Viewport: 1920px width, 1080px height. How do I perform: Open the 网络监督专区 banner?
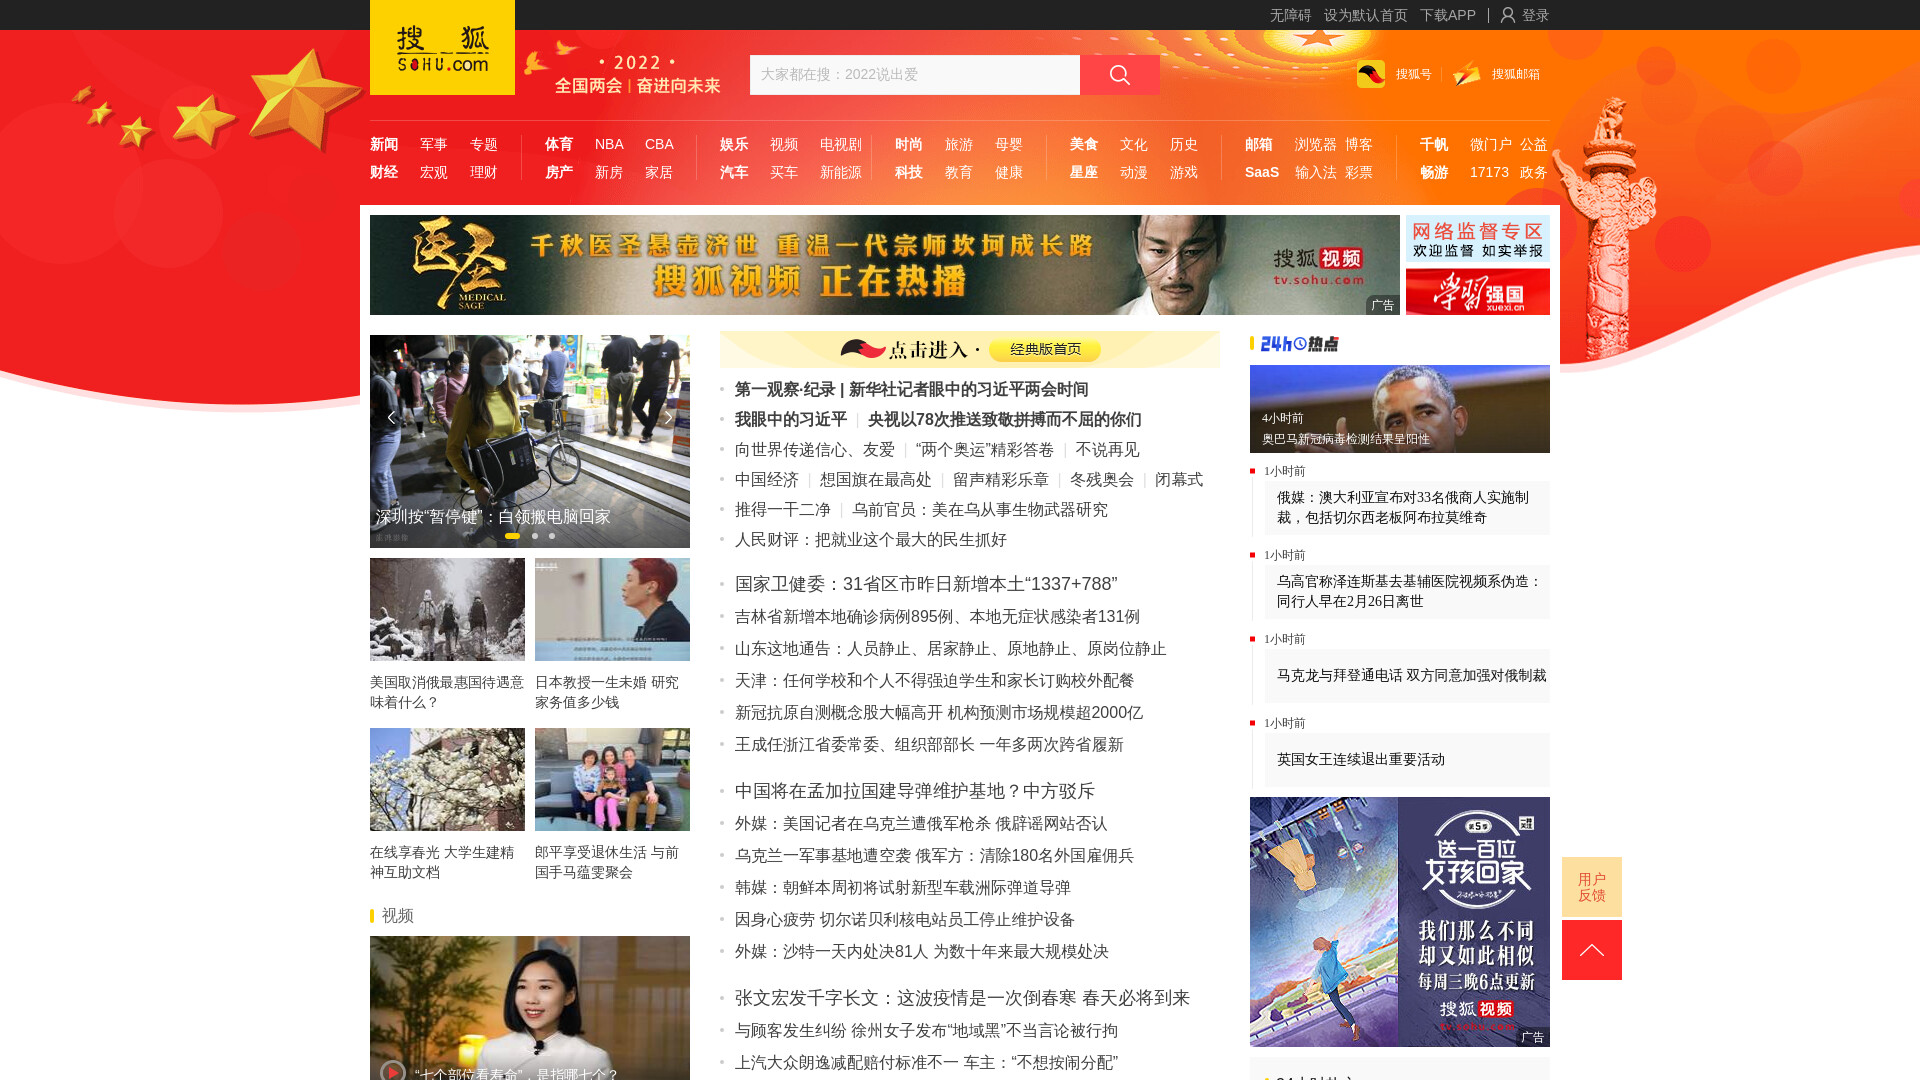[1478, 238]
